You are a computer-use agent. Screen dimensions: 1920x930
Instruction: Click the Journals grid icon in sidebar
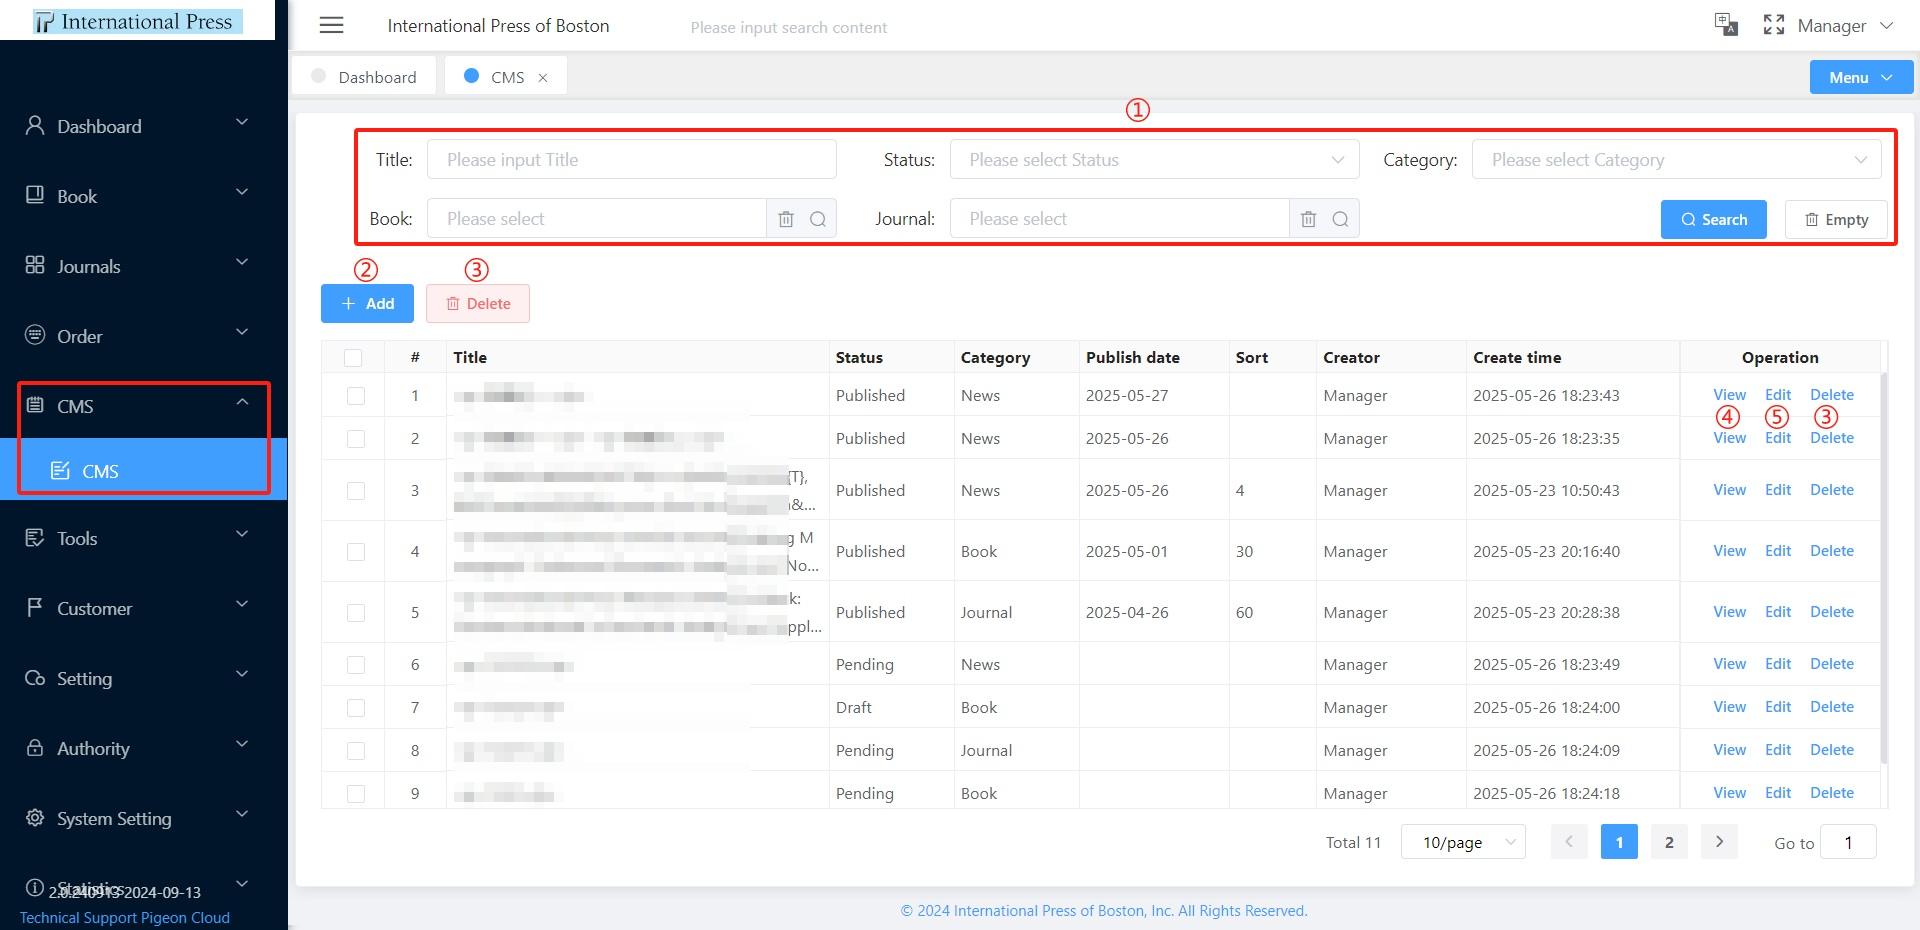point(35,265)
